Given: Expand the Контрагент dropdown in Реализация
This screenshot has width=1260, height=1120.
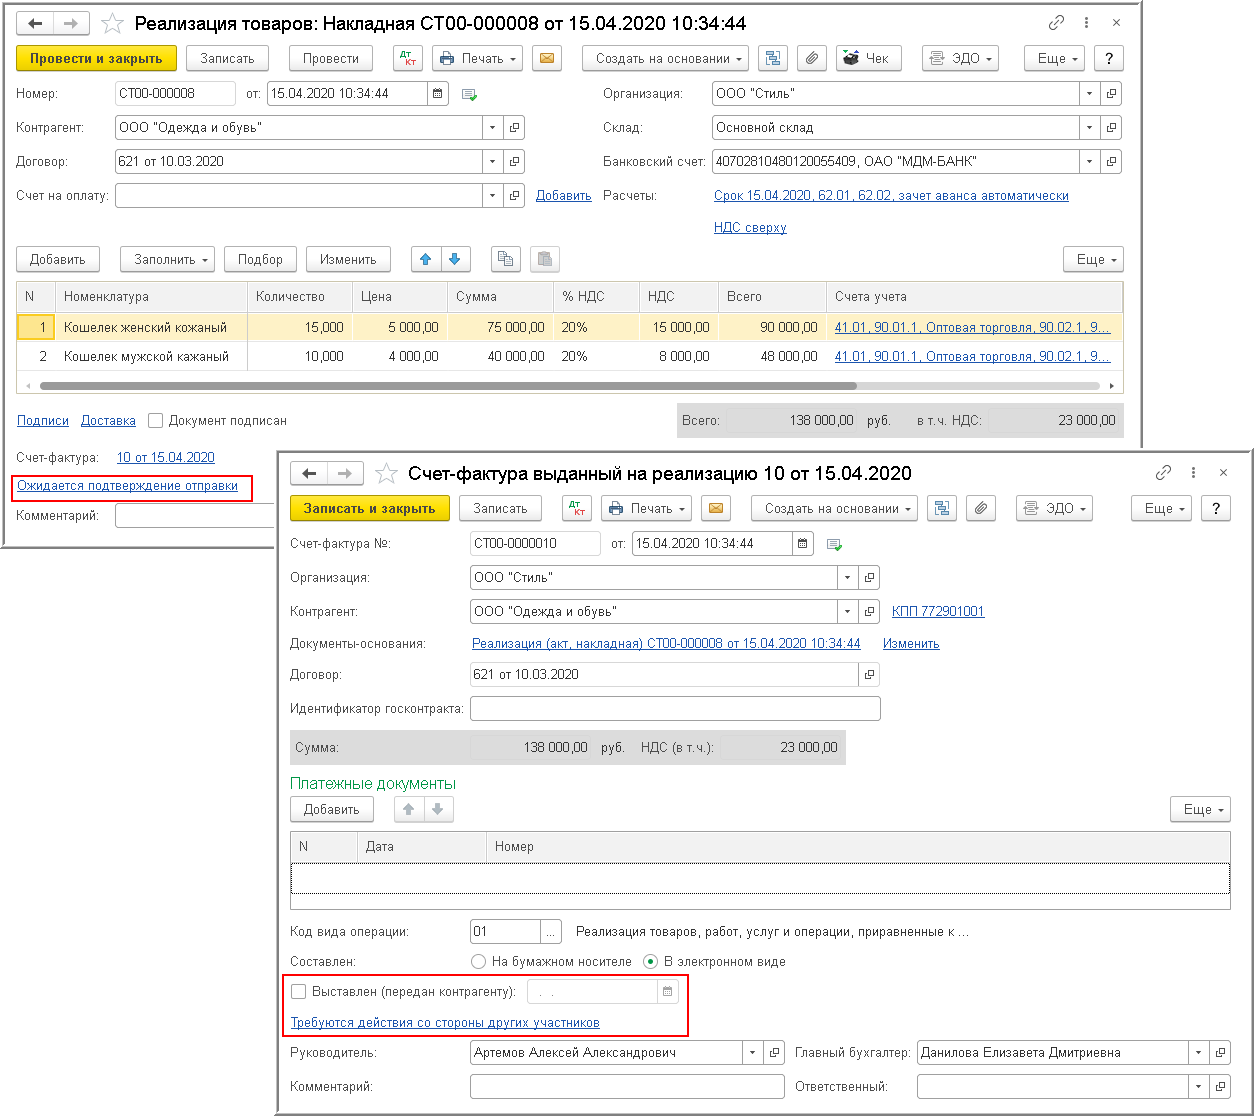Looking at the screenshot, I should coord(492,128).
